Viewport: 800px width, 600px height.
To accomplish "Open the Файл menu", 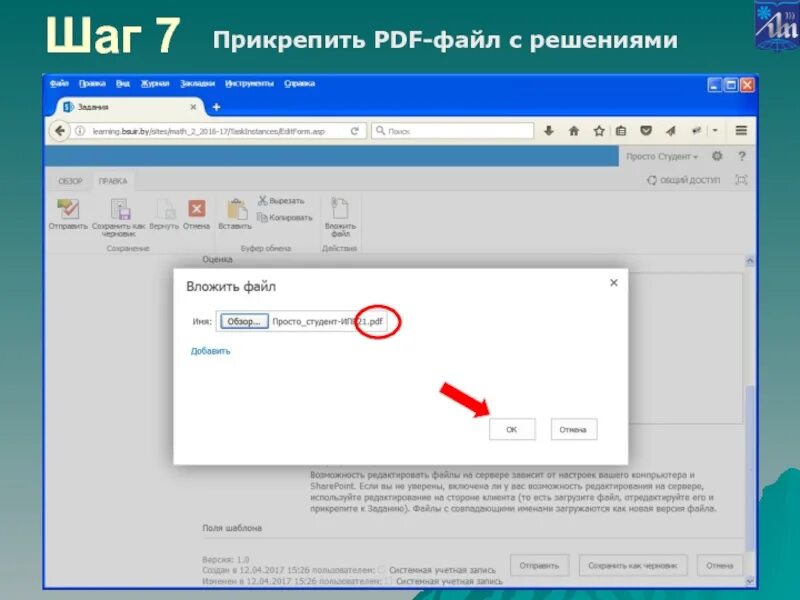I will [59, 83].
